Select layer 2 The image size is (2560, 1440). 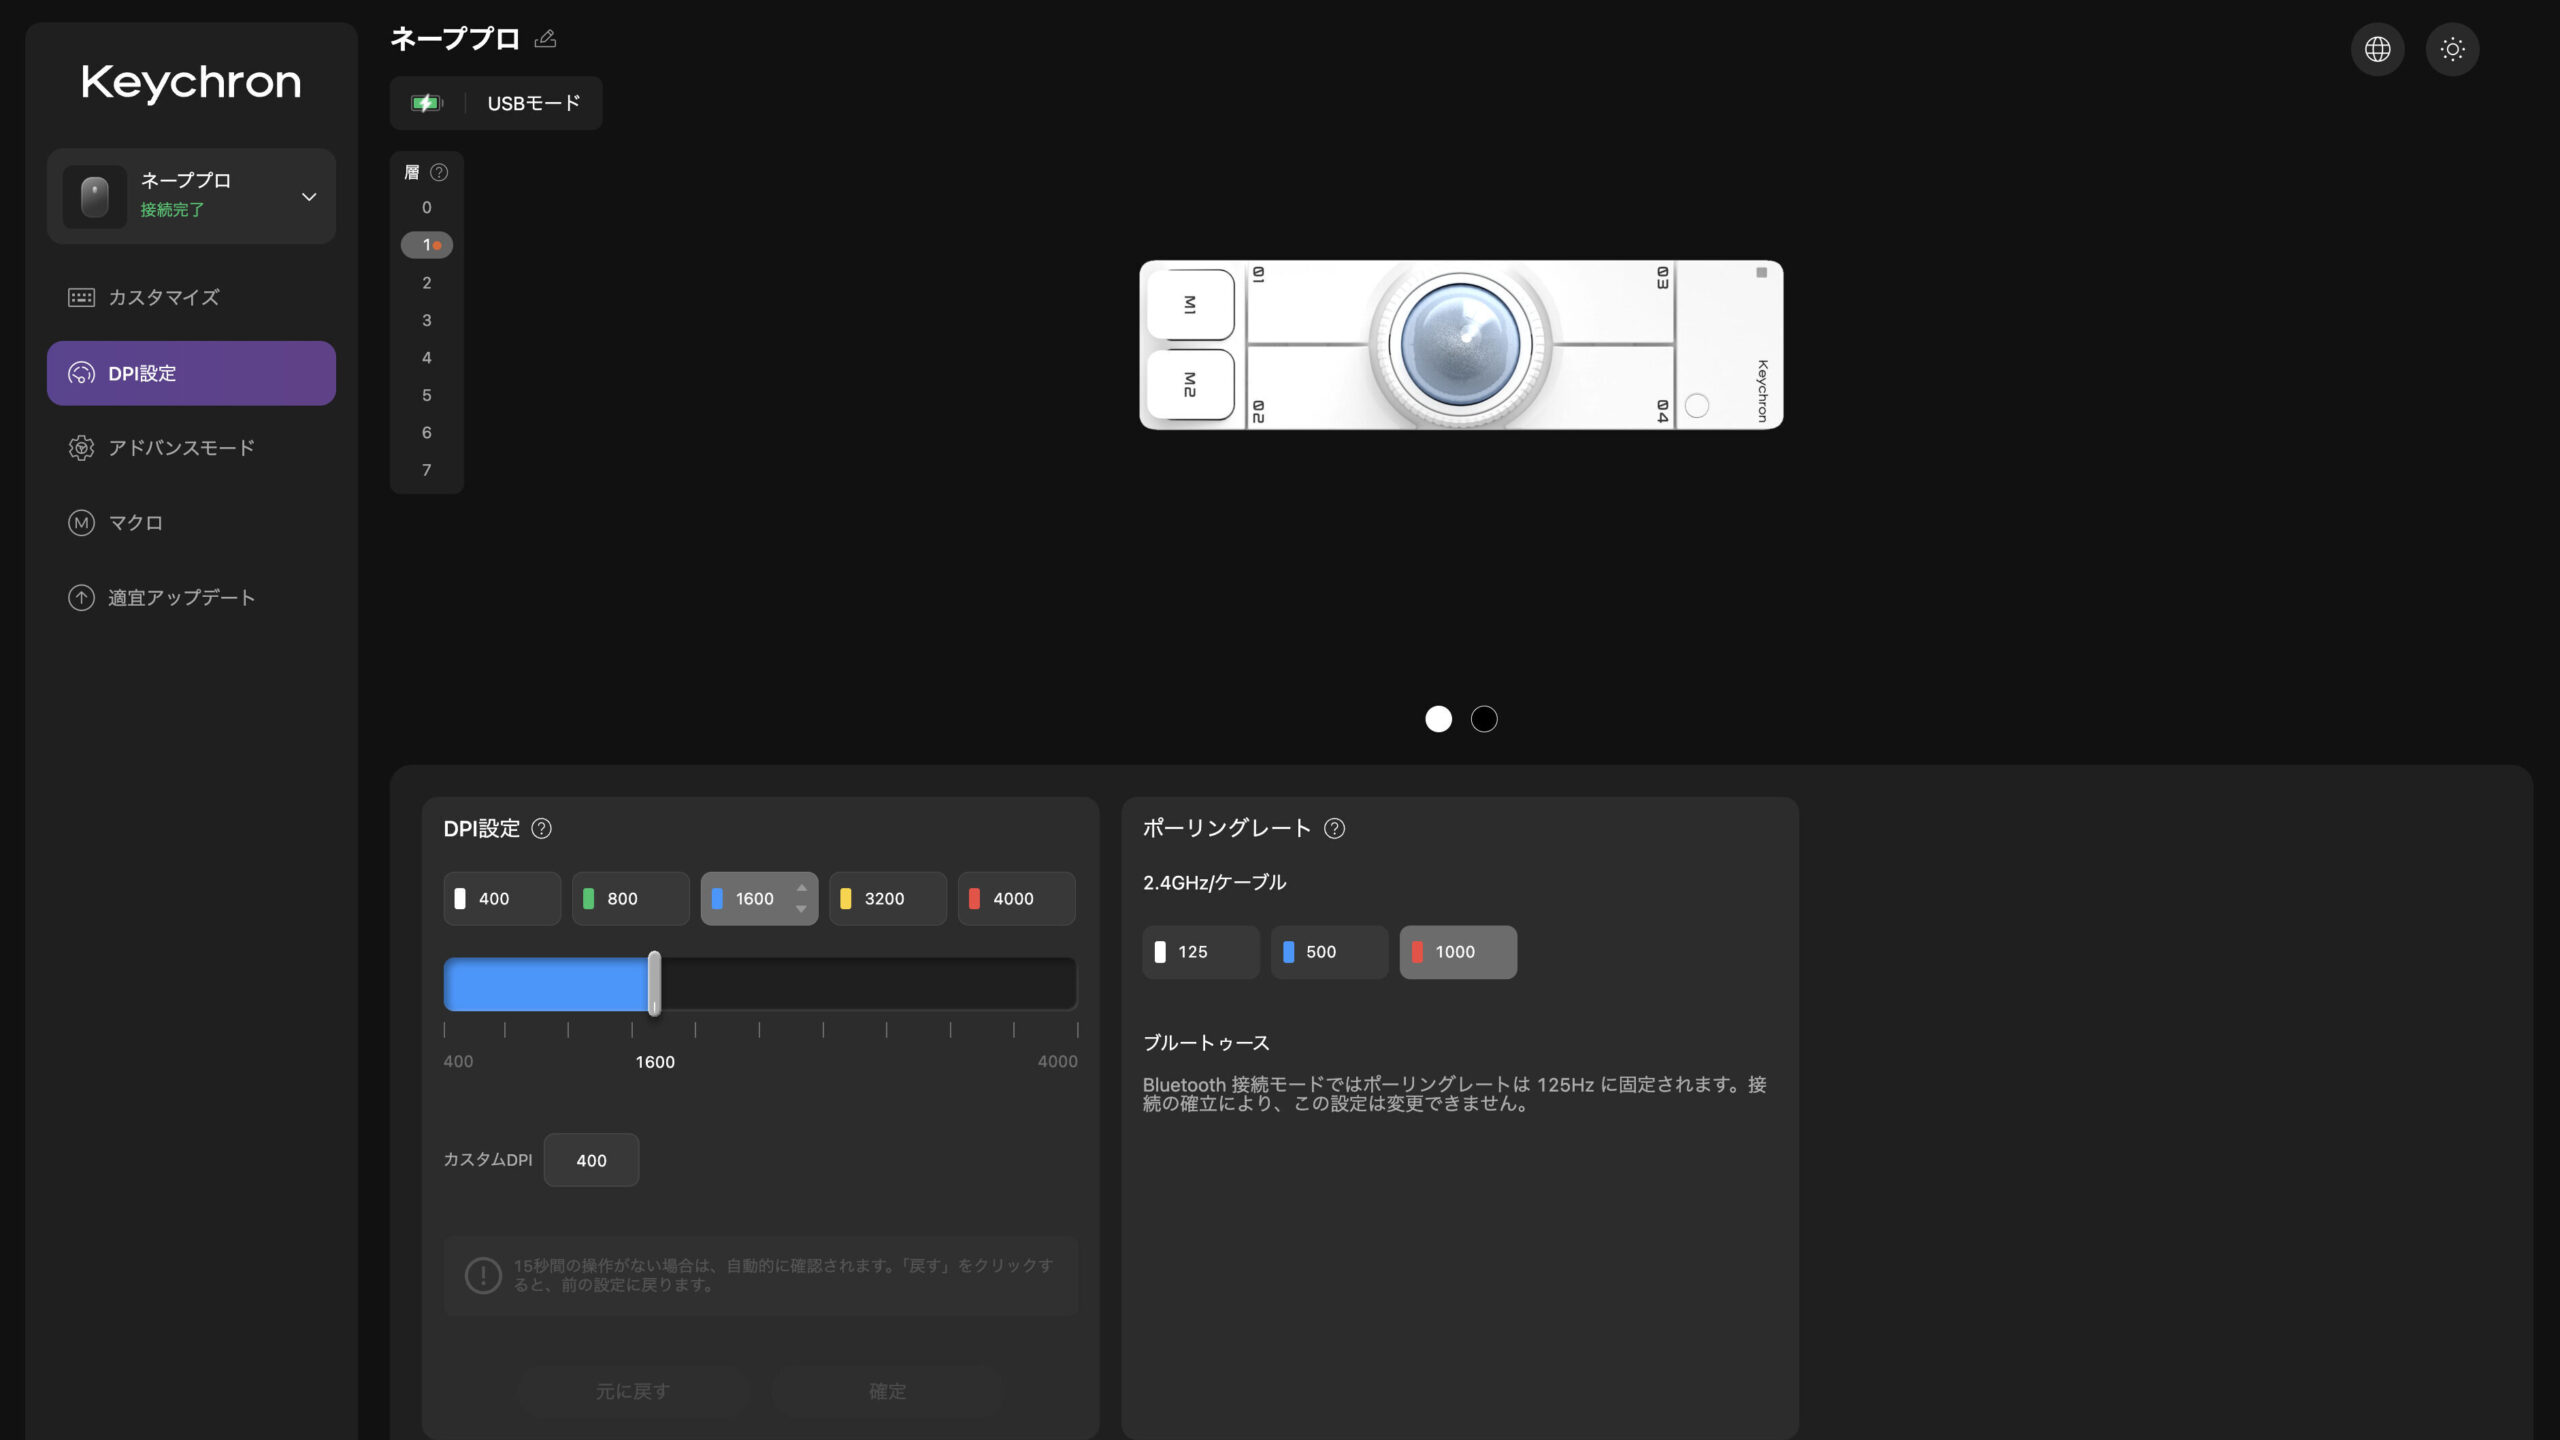tap(427, 283)
